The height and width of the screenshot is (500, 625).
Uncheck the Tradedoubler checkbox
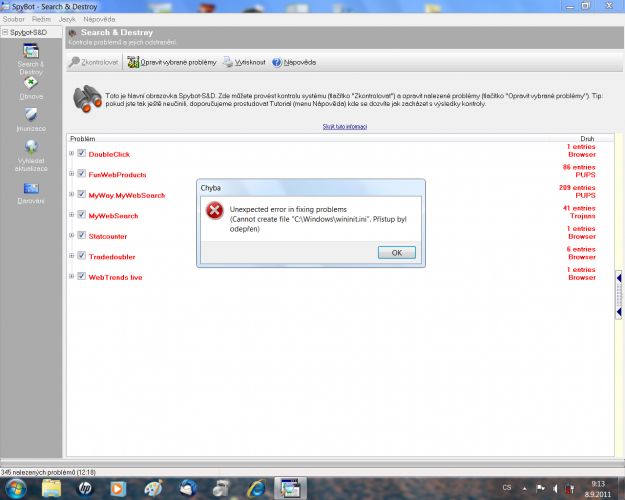pos(82,256)
